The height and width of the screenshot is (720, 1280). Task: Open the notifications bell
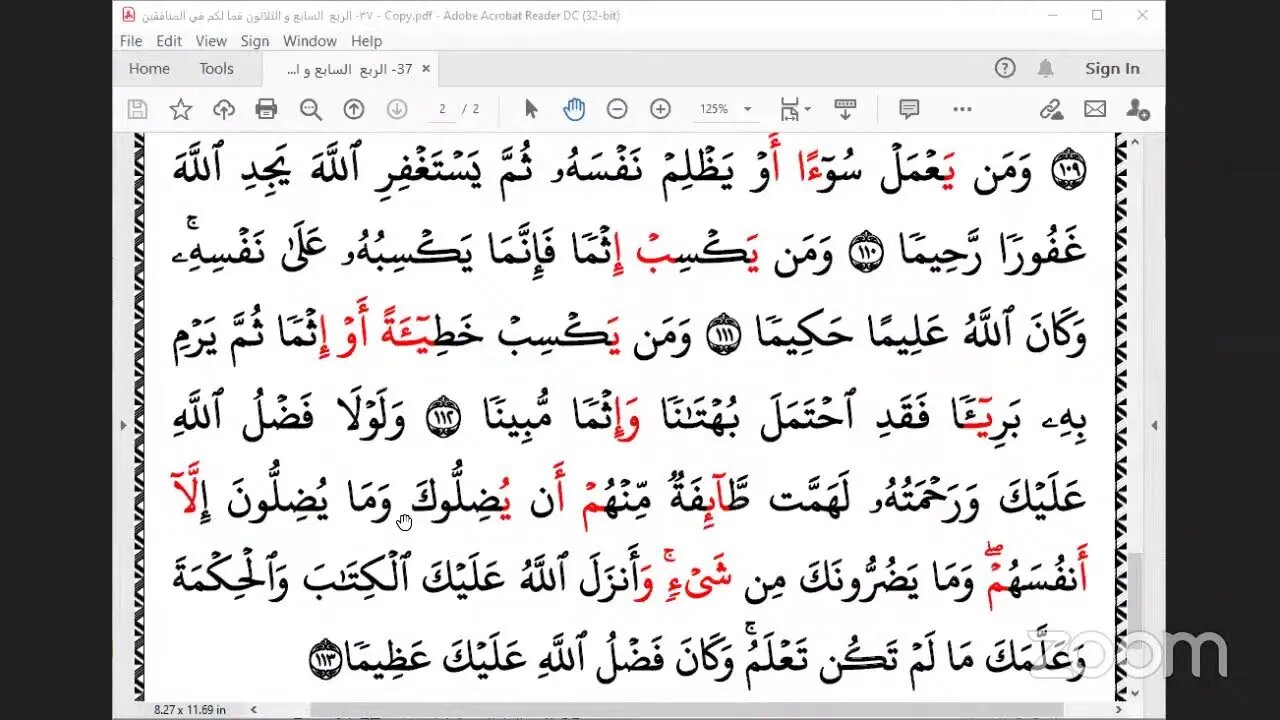(x=1045, y=68)
